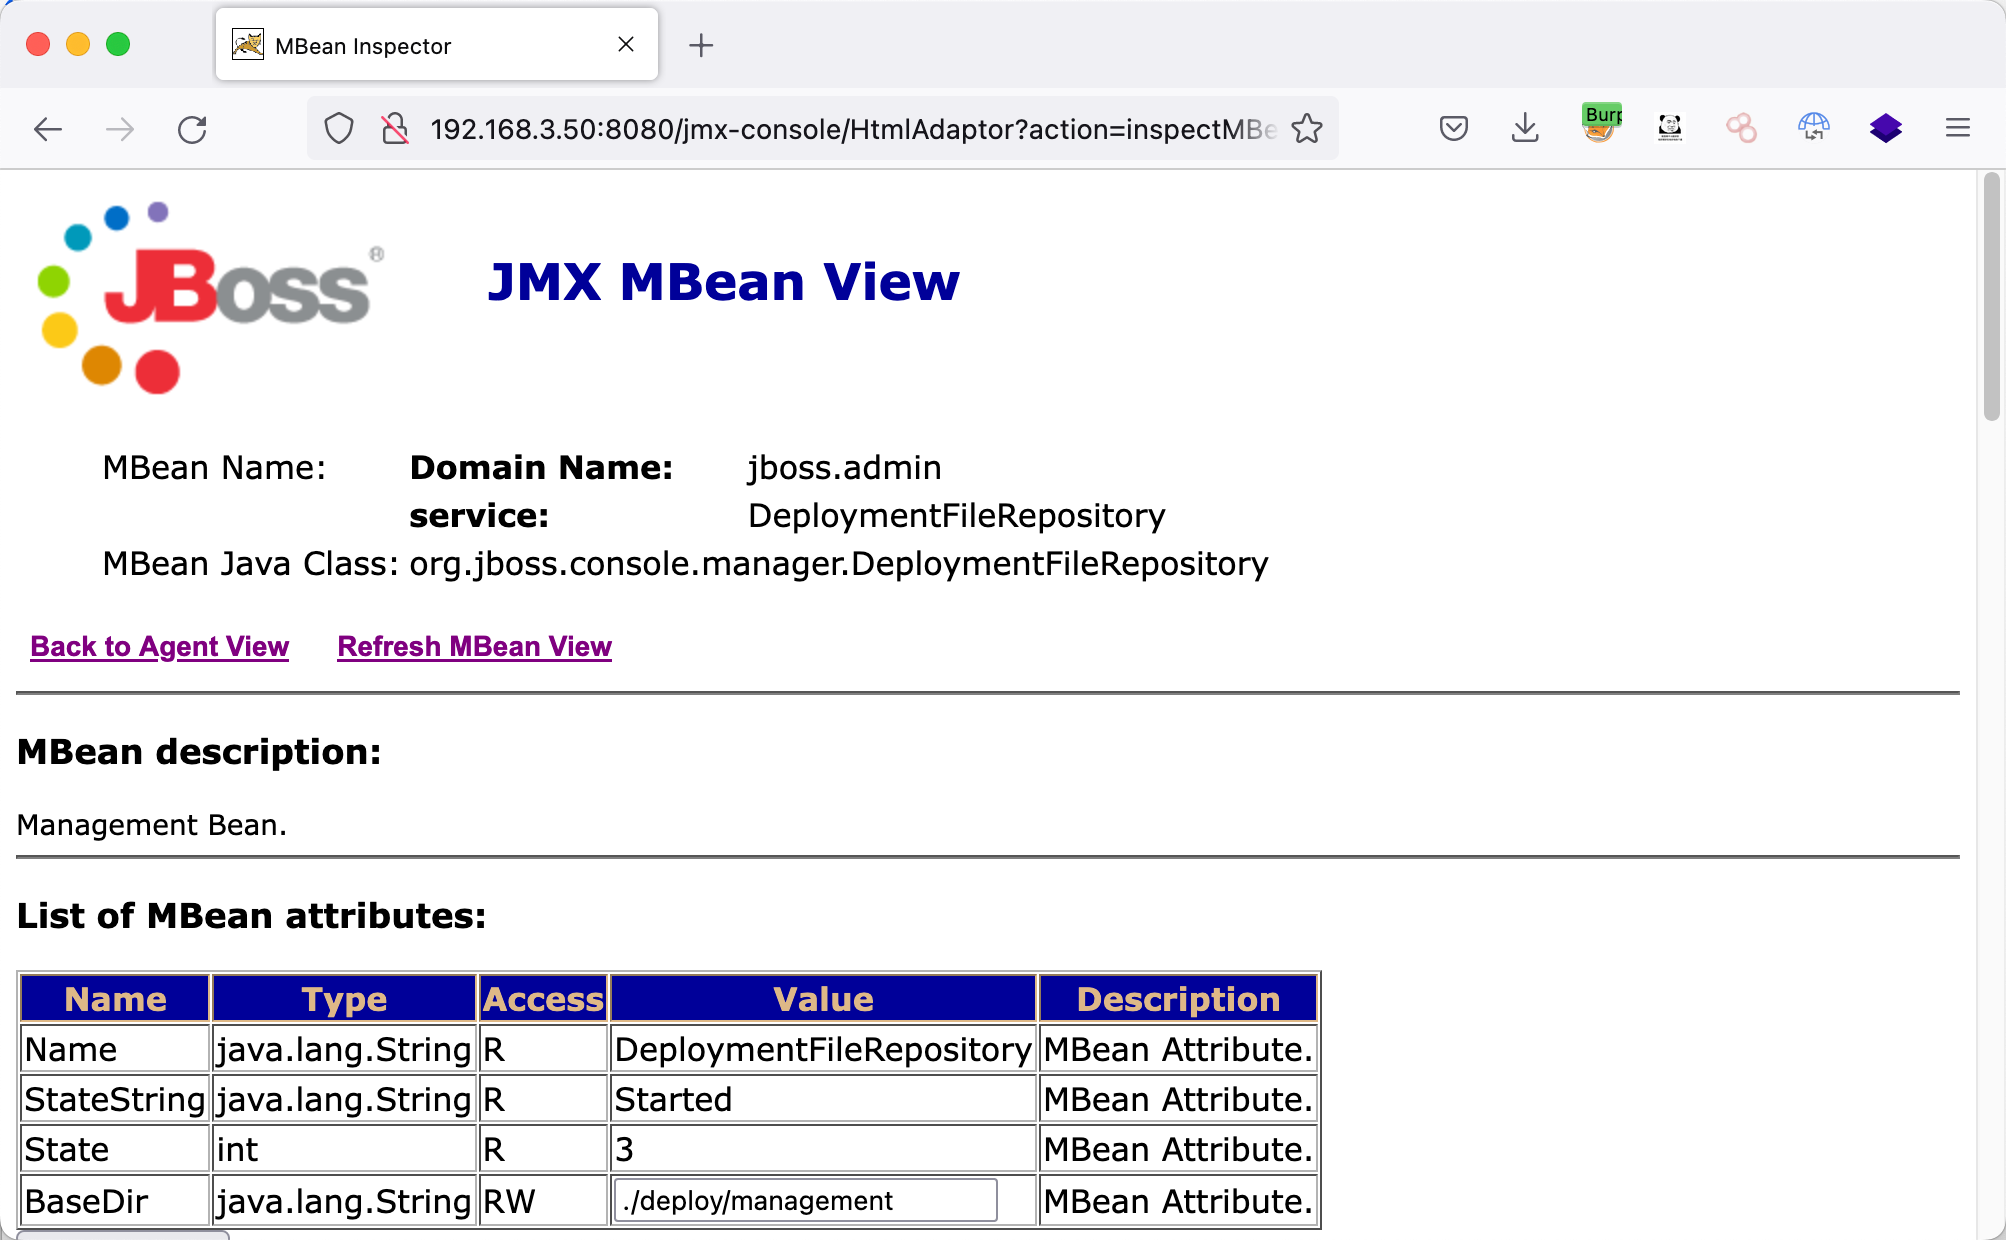Click the pink circles extension icon
The height and width of the screenshot is (1240, 2006).
1741,128
